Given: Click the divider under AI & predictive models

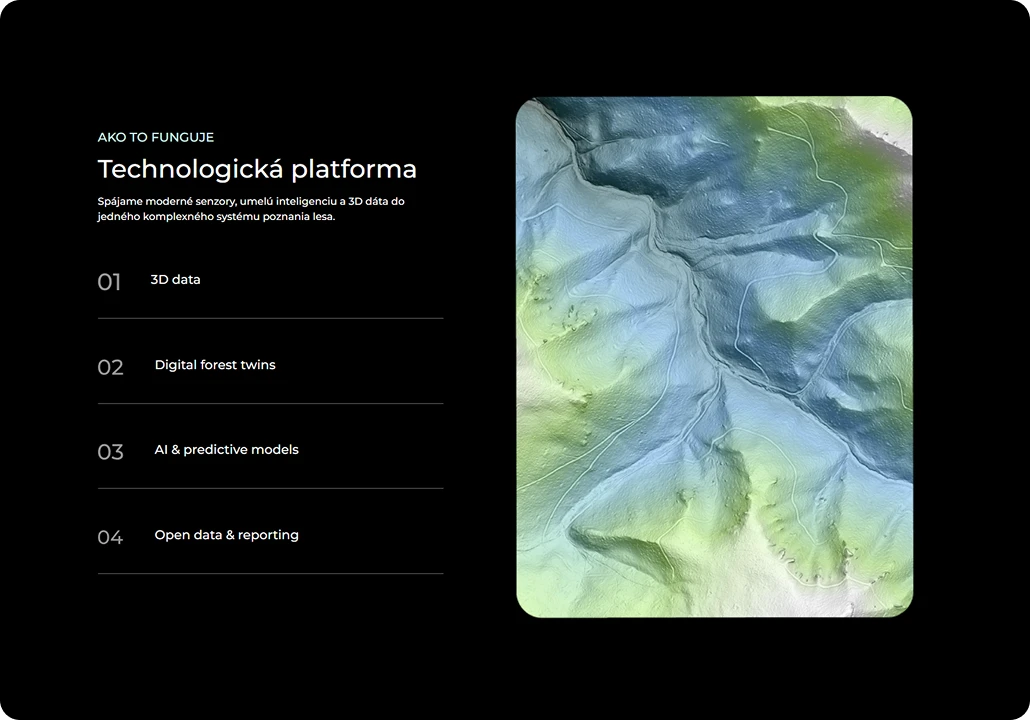Looking at the screenshot, I should pos(270,488).
